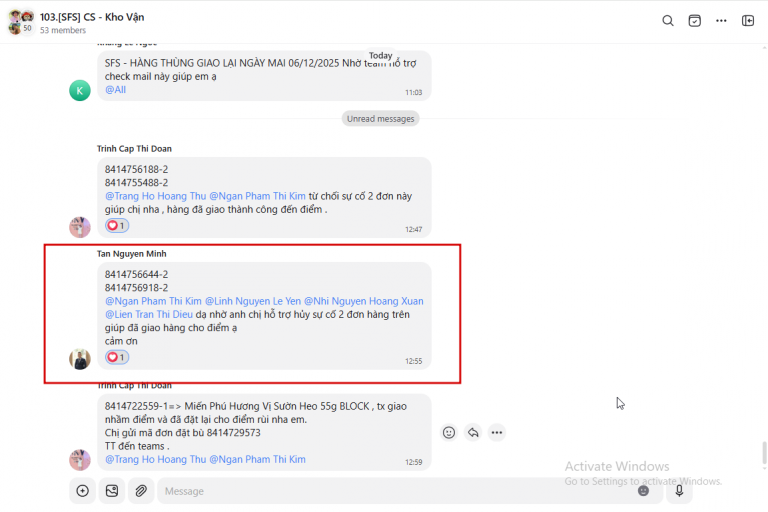Click @Lien Tran Thi Dieu mention
Screen dimensions: 768x512
148,314
